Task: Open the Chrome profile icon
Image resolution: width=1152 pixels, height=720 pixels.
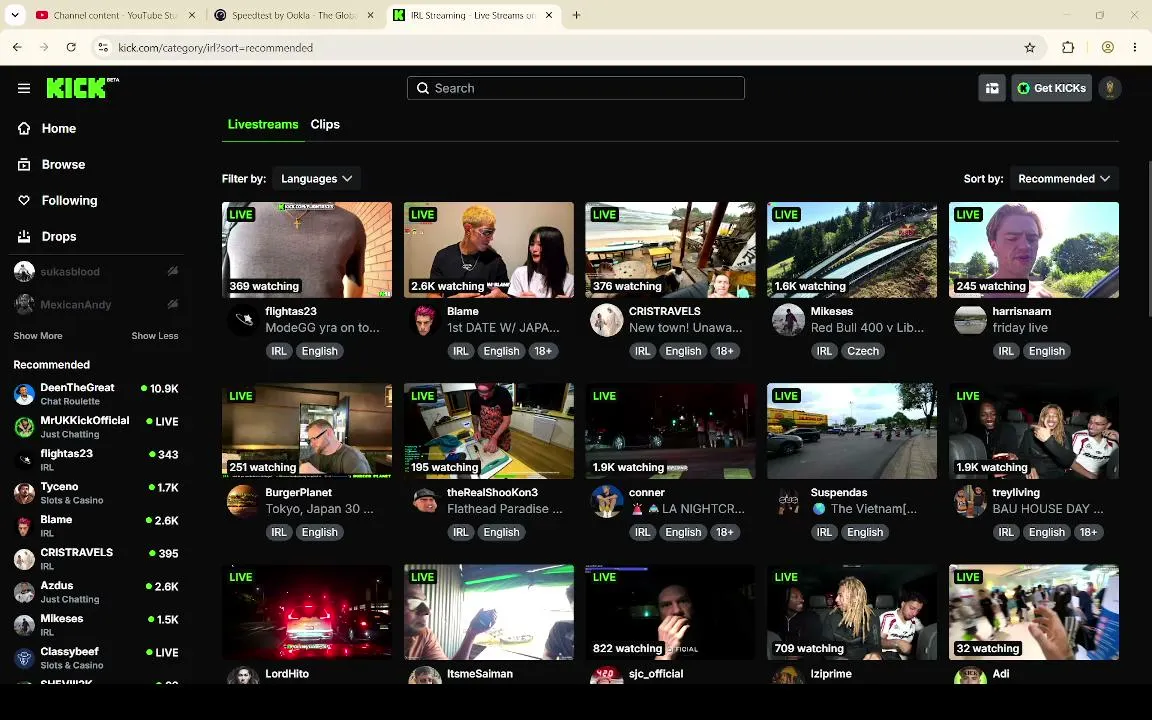Action: click(1108, 48)
